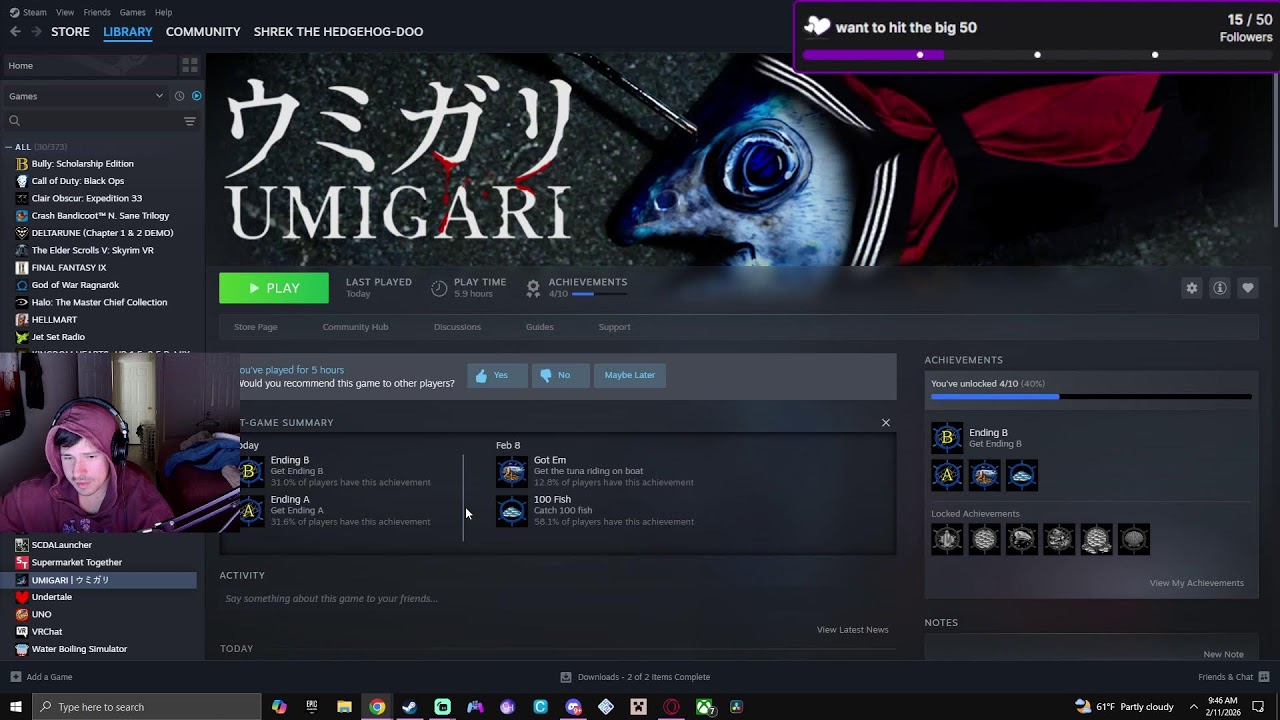The width and height of the screenshot is (1280, 720).
Task: Click View My Achievements link
Action: (1196, 583)
